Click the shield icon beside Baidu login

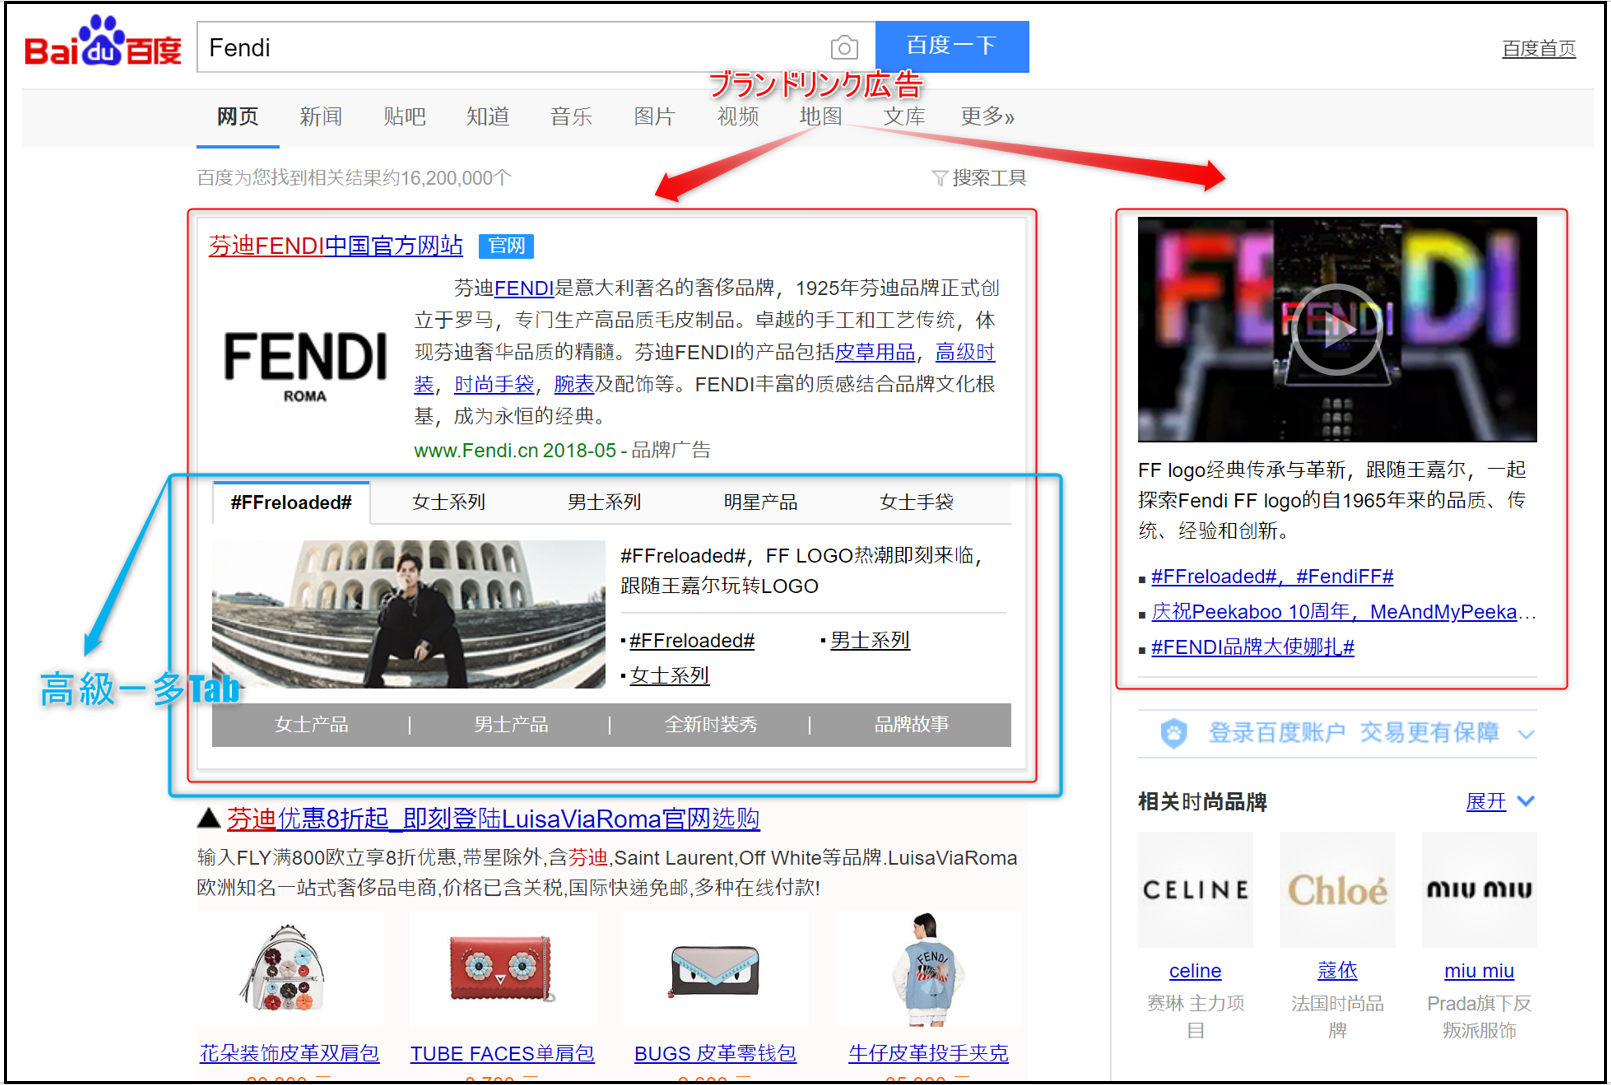tap(1174, 733)
